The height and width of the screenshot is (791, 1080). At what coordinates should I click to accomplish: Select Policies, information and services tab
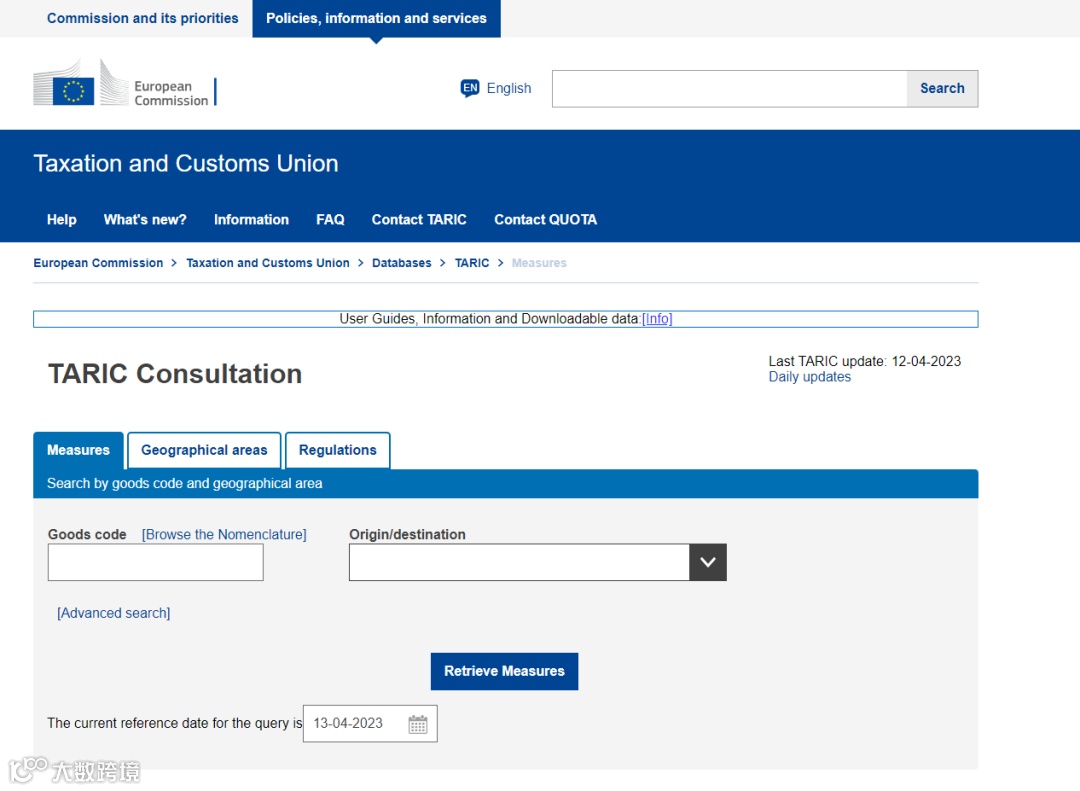point(376,19)
